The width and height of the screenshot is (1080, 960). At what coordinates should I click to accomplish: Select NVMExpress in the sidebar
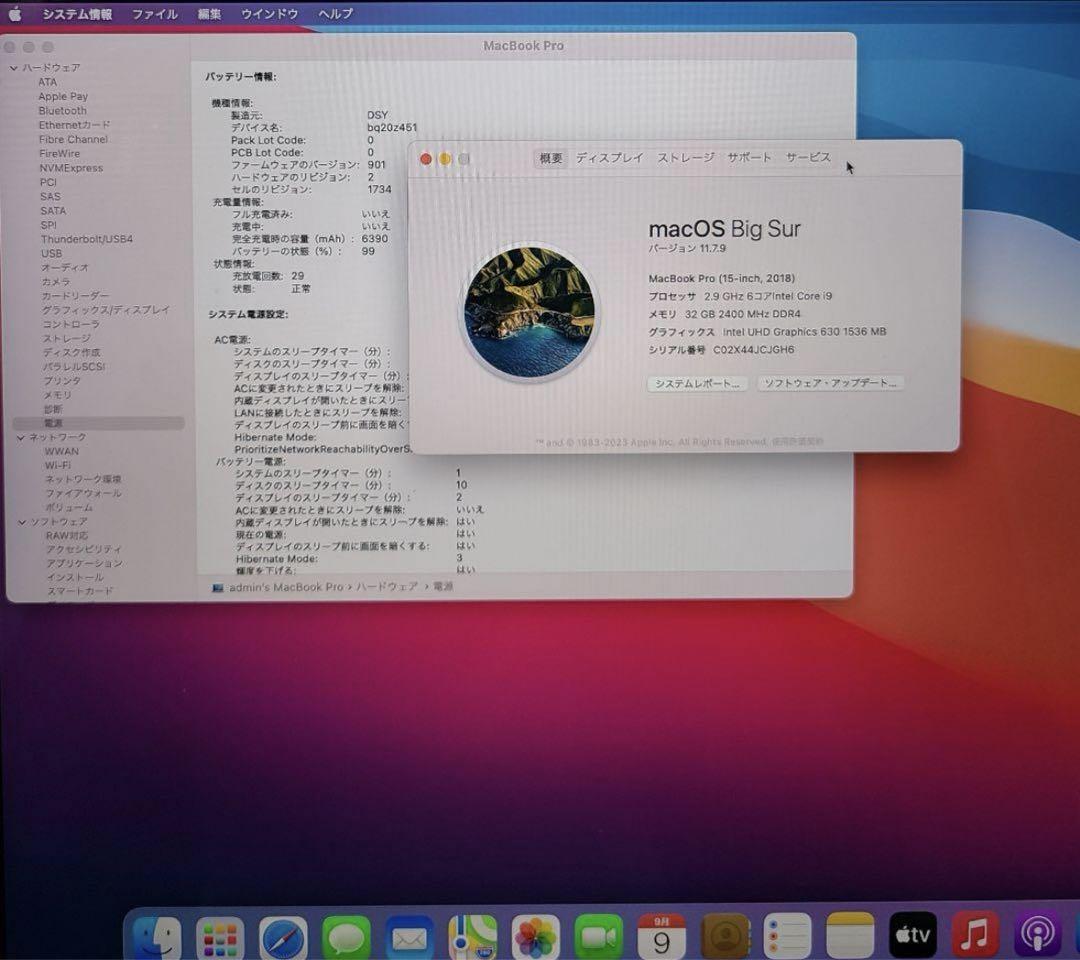70,168
